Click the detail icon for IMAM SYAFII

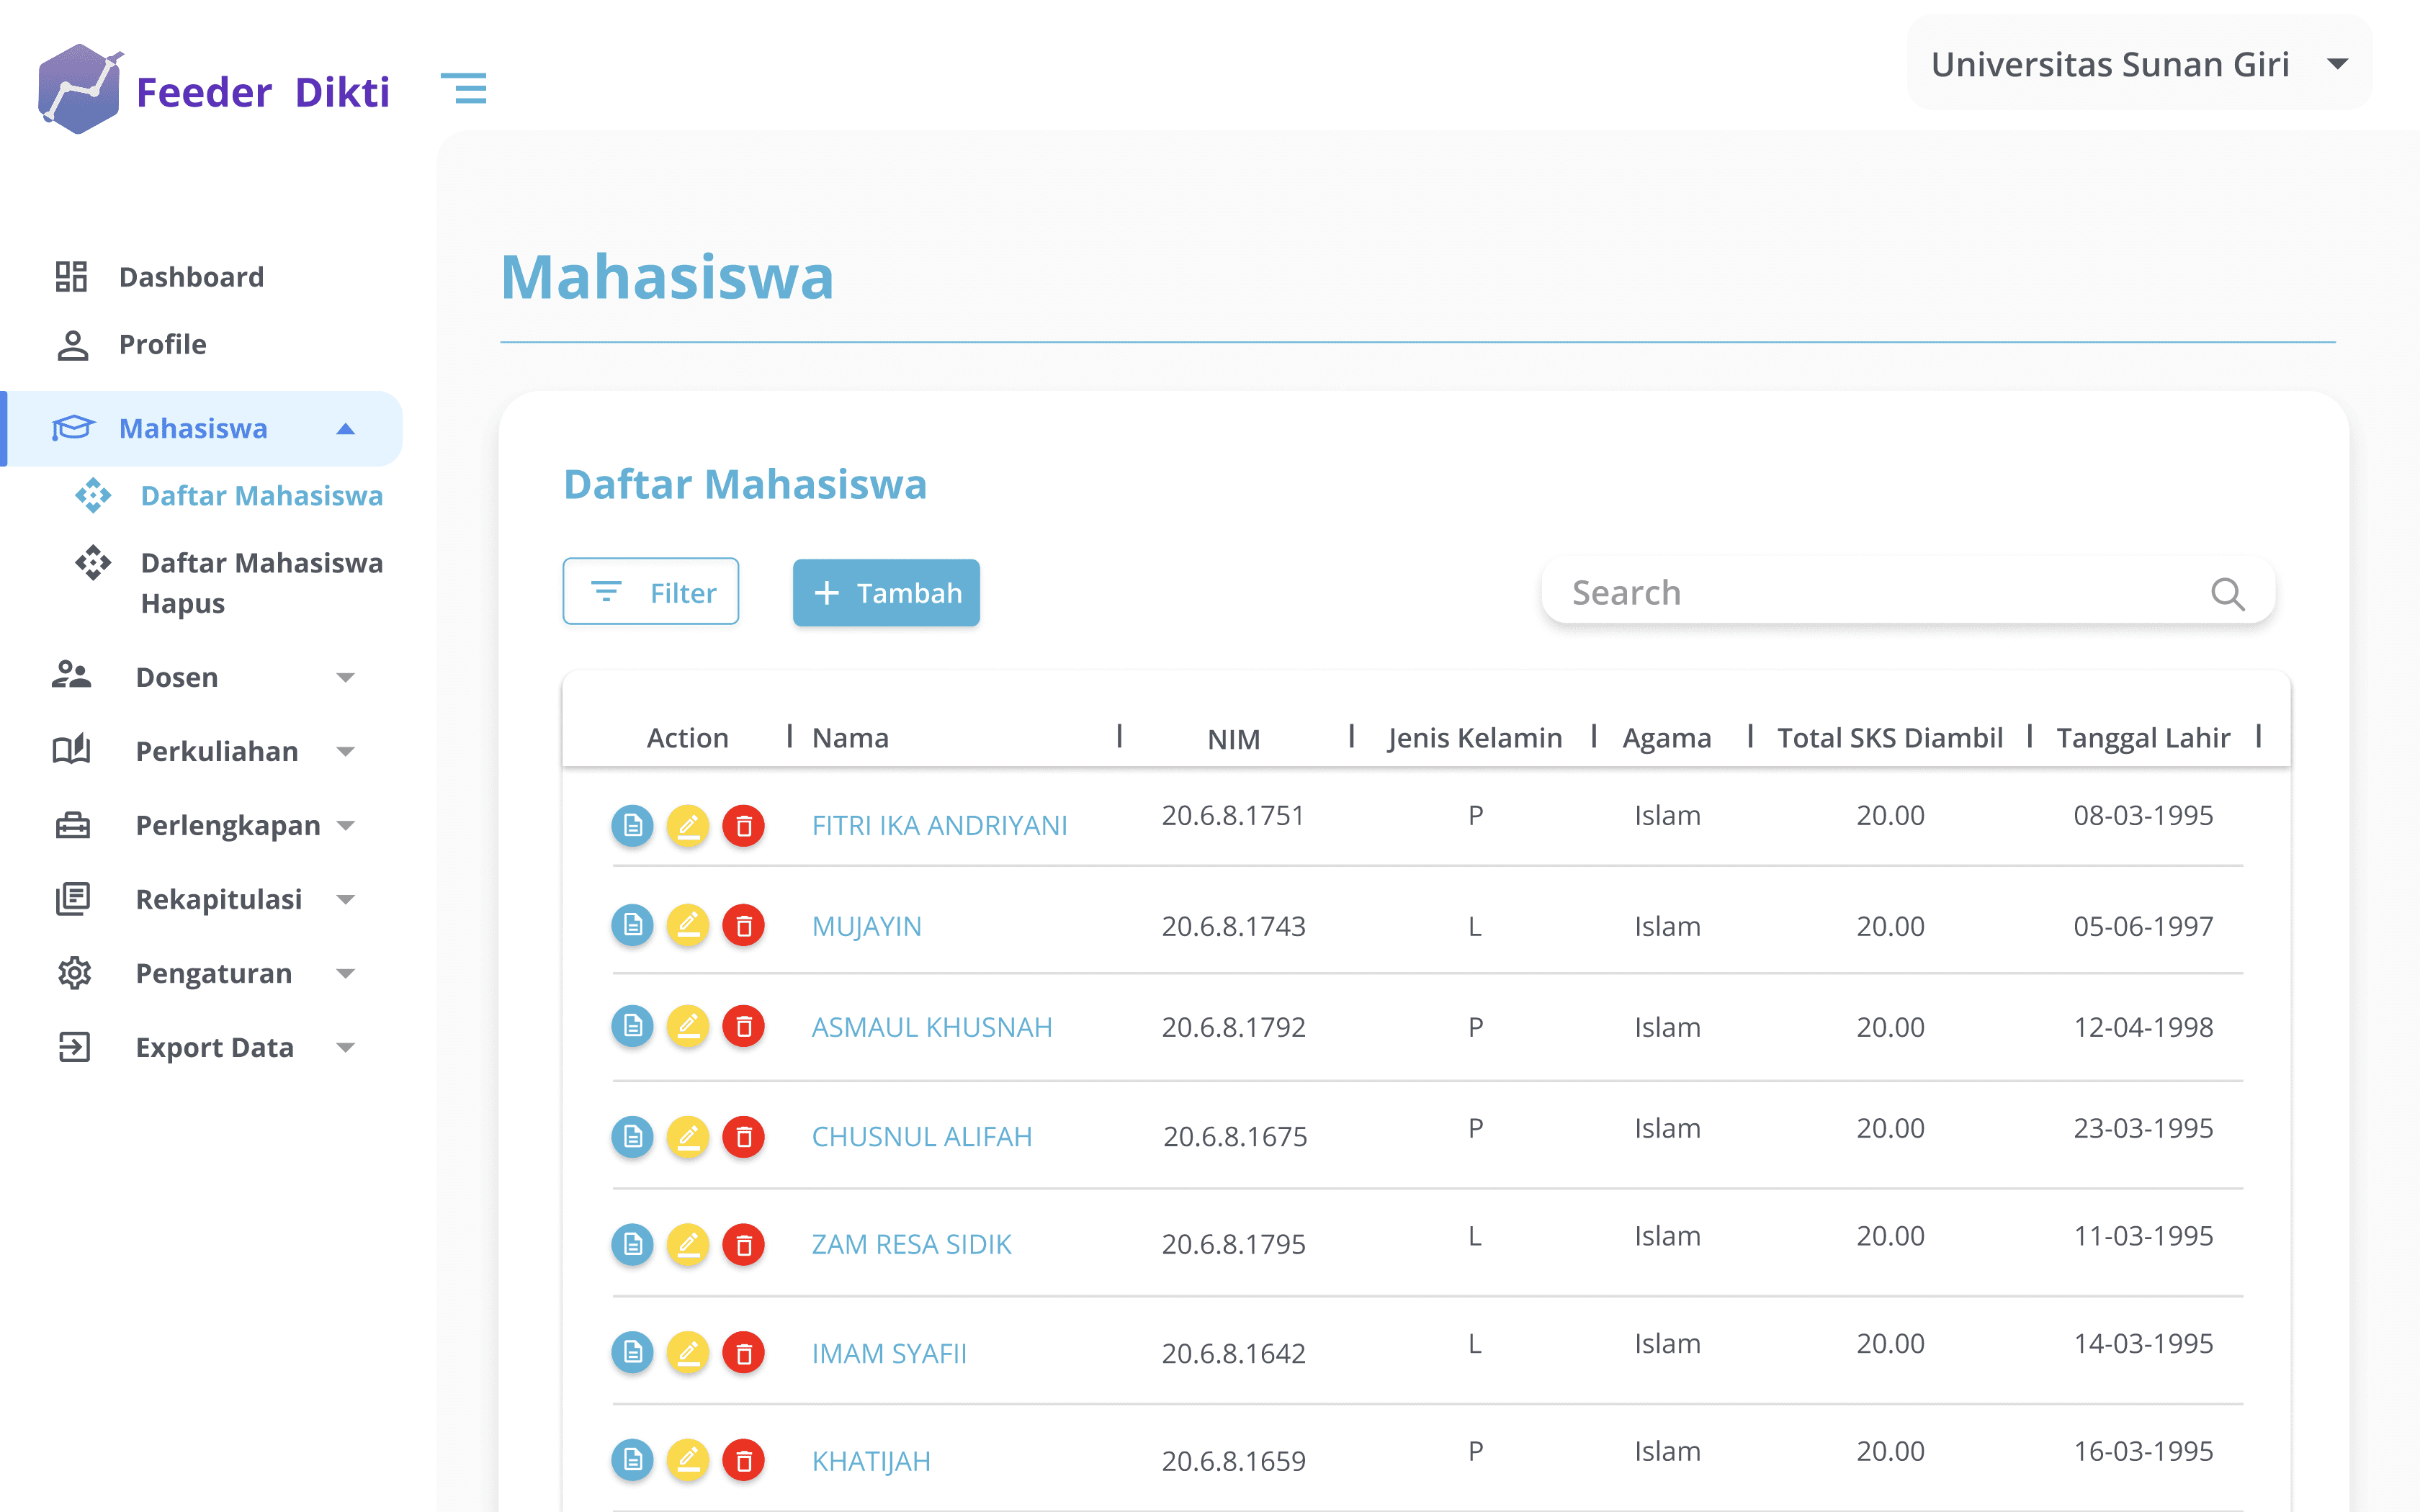tap(632, 1353)
